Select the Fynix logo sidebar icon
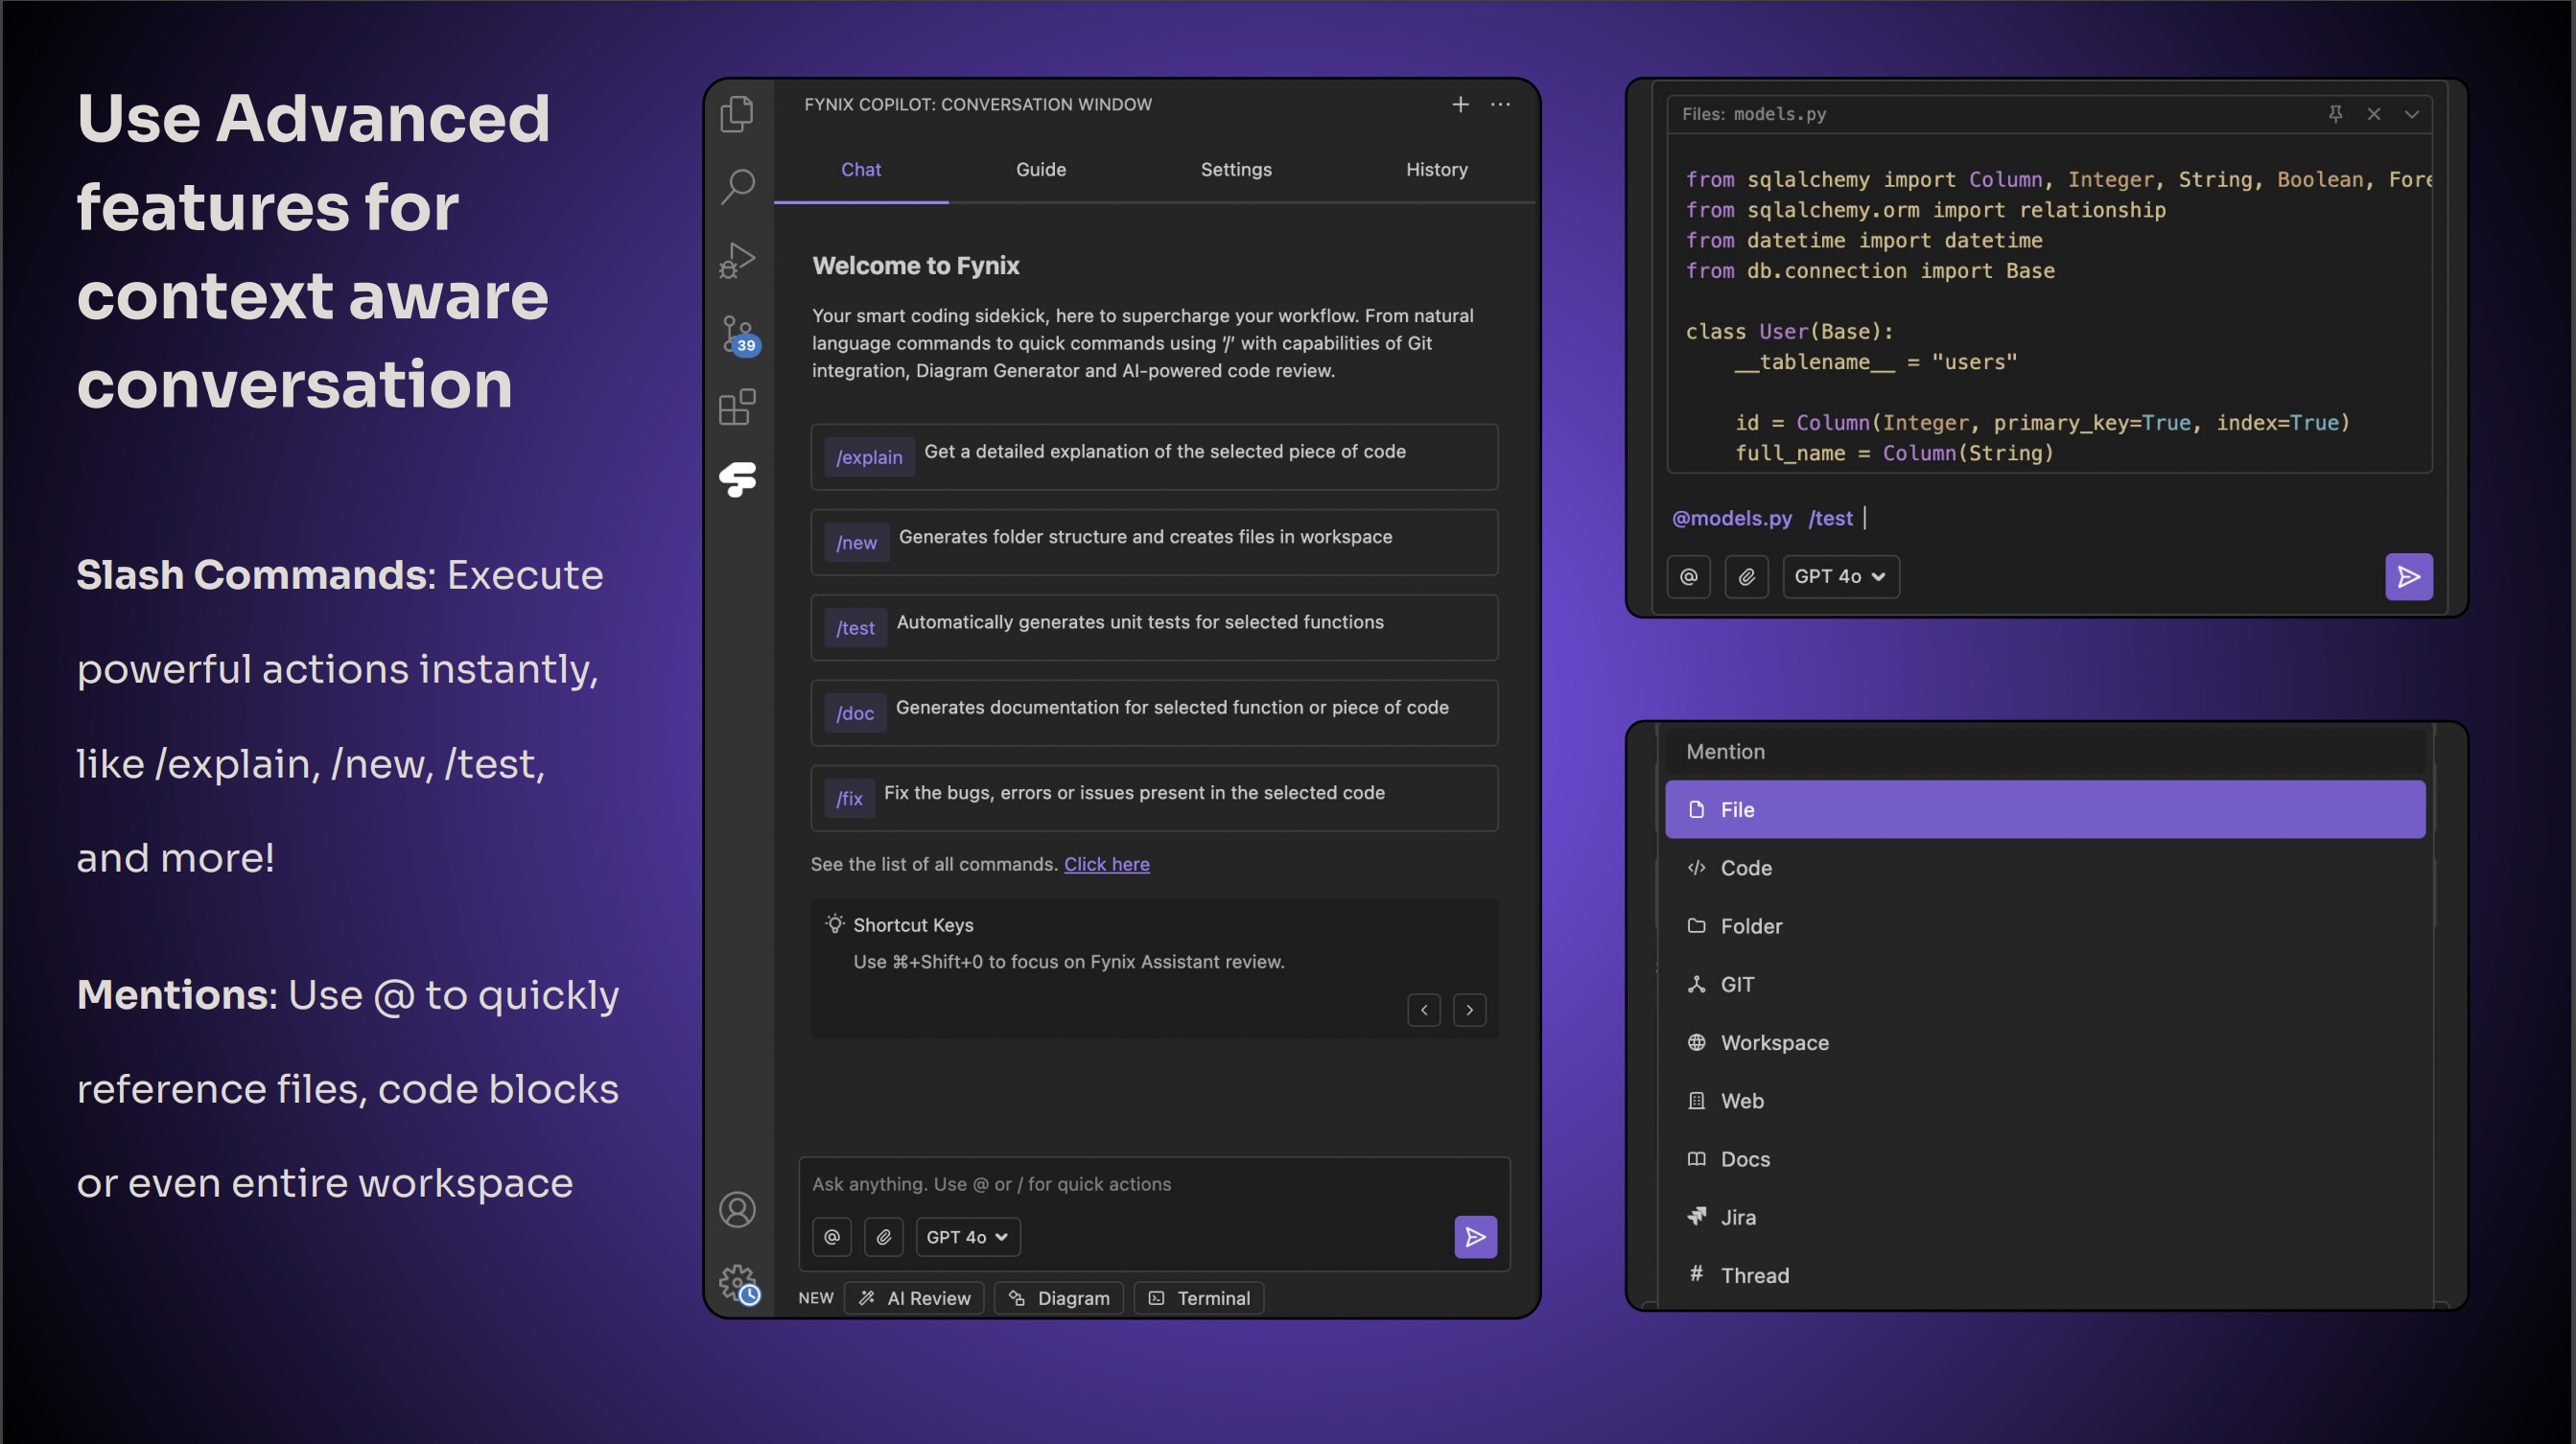Image resolution: width=2576 pixels, height=1444 pixels. tap(738, 480)
